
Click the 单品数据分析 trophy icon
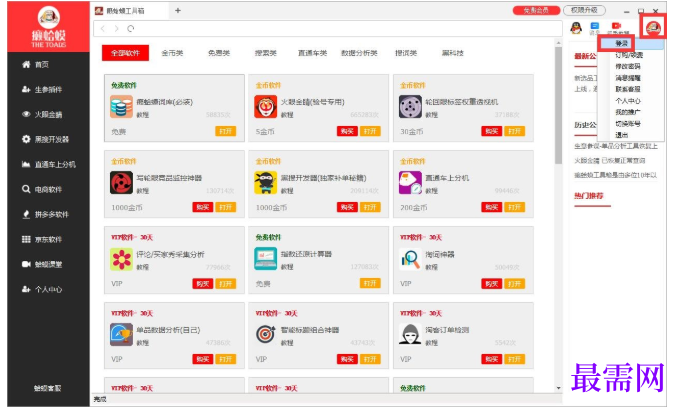[122, 335]
